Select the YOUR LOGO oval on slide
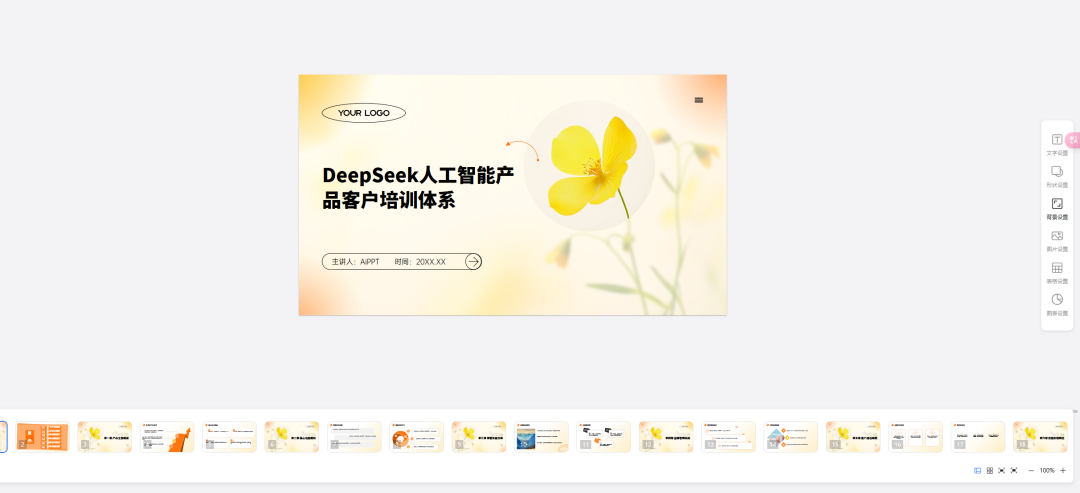This screenshot has height=493, width=1080. click(x=364, y=113)
